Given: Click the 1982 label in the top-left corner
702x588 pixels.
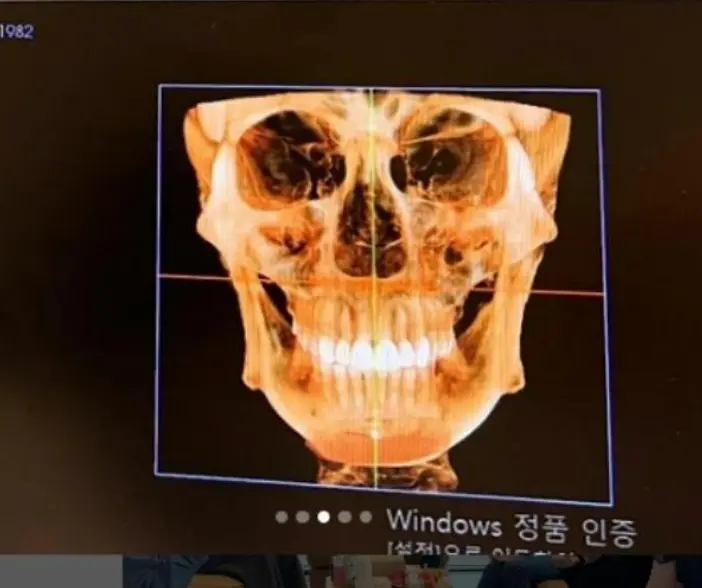Looking at the screenshot, I should coord(16,32).
